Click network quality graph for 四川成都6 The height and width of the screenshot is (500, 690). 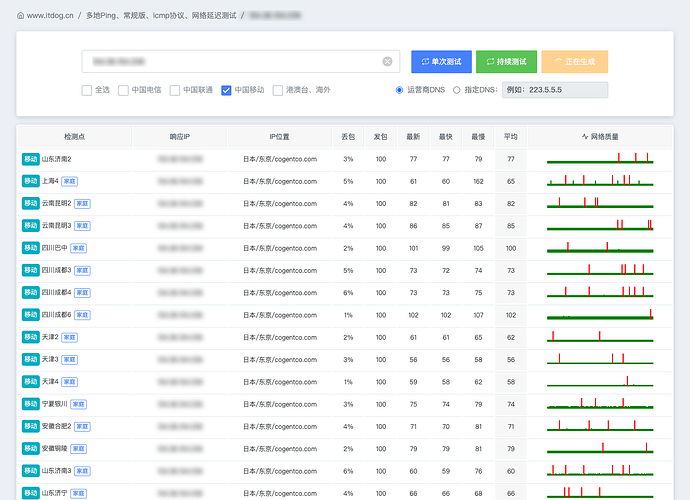(600, 314)
